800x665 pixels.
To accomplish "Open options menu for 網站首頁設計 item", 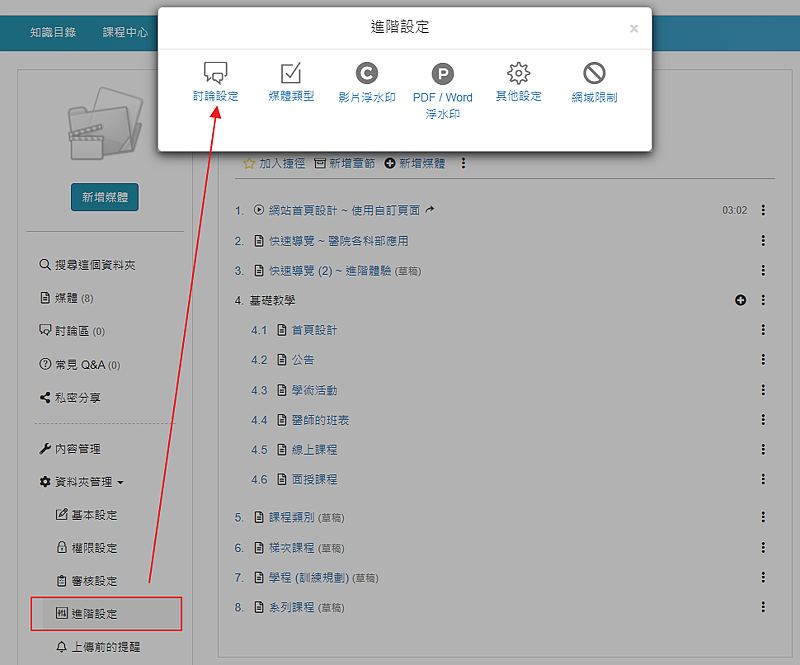I will coord(763,210).
